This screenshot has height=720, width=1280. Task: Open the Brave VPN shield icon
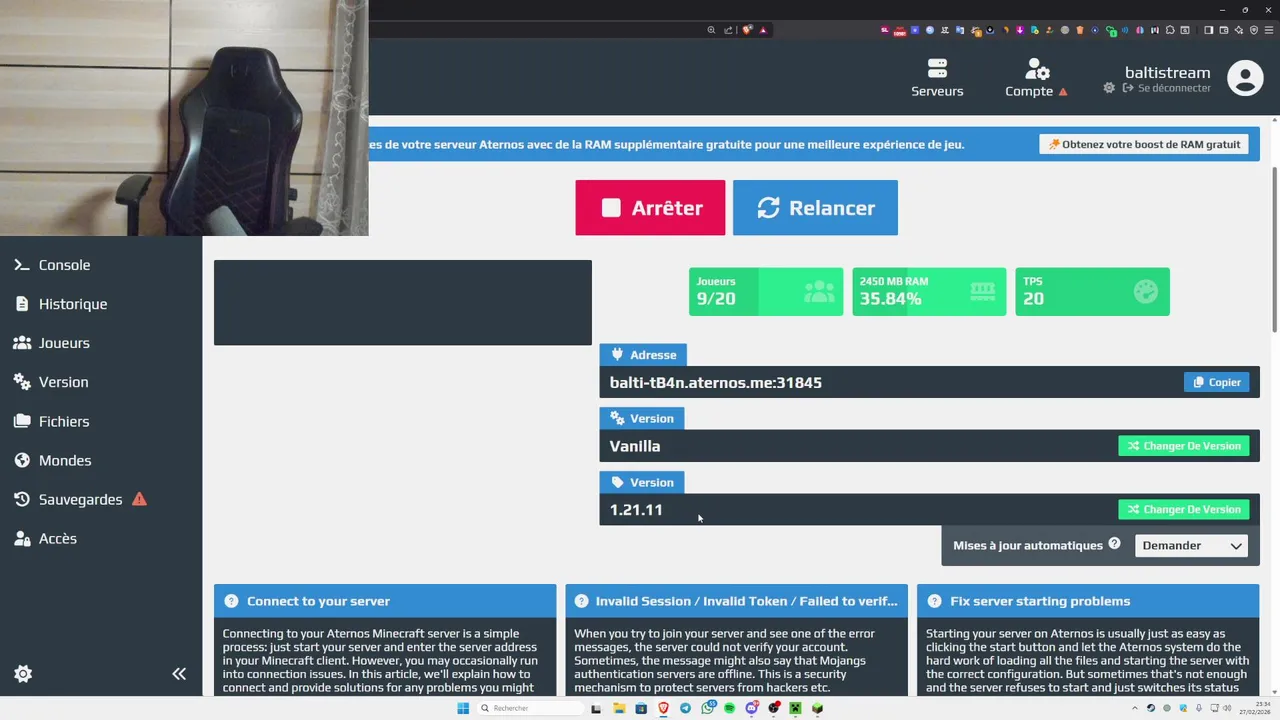pyautogui.click(x=1254, y=30)
